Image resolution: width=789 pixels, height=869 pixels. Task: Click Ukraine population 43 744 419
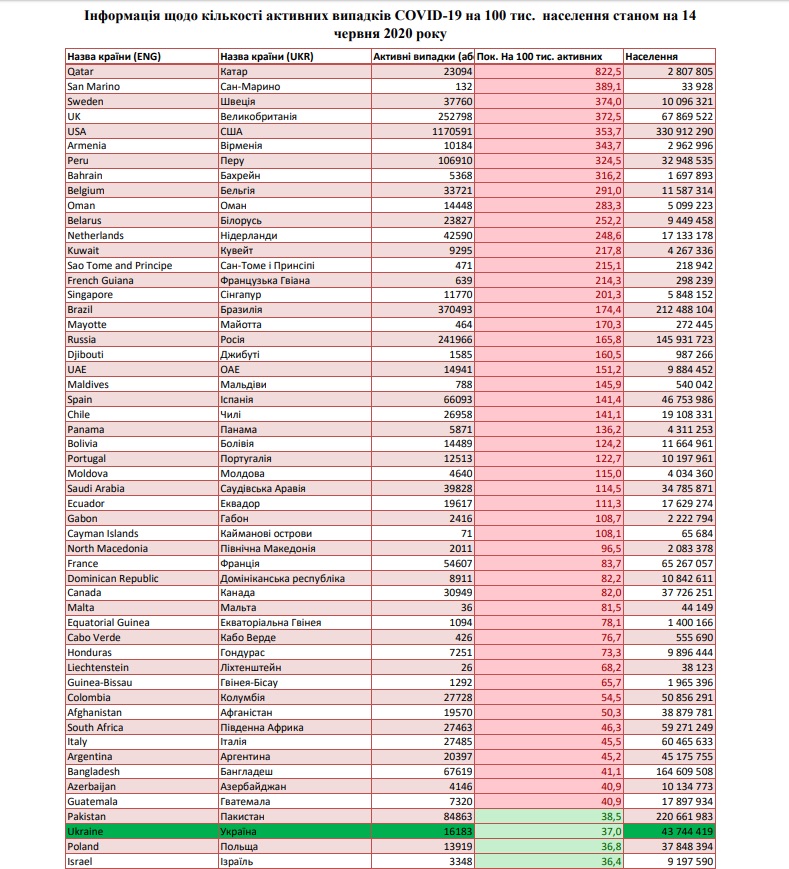[x=669, y=831]
